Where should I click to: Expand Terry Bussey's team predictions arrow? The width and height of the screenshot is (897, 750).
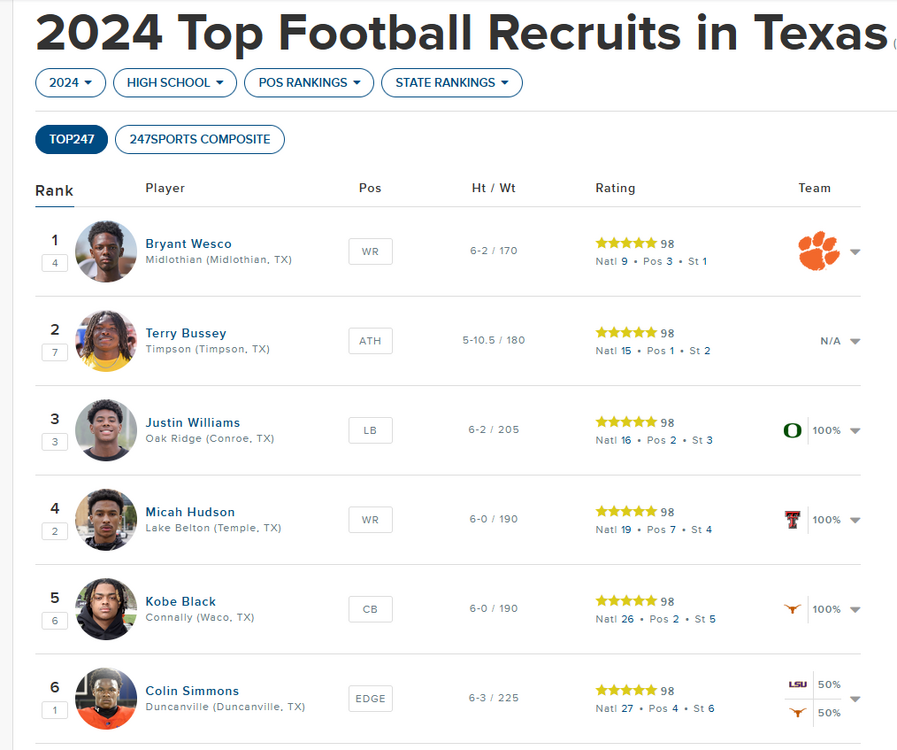click(855, 342)
